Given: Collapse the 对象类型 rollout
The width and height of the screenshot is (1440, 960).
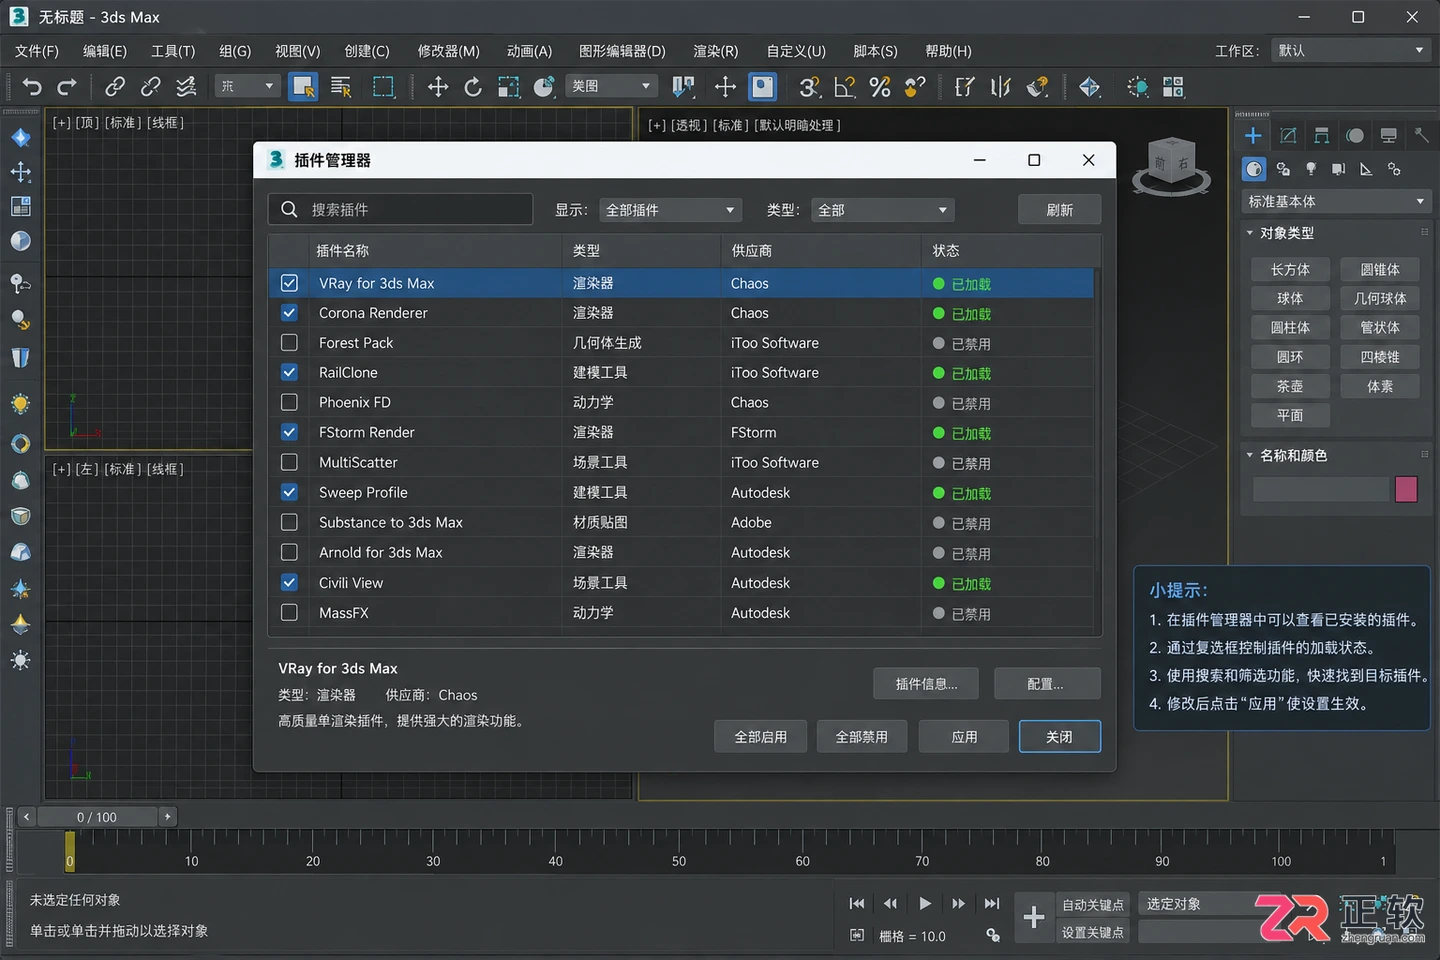Looking at the screenshot, I should pos(1249,233).
